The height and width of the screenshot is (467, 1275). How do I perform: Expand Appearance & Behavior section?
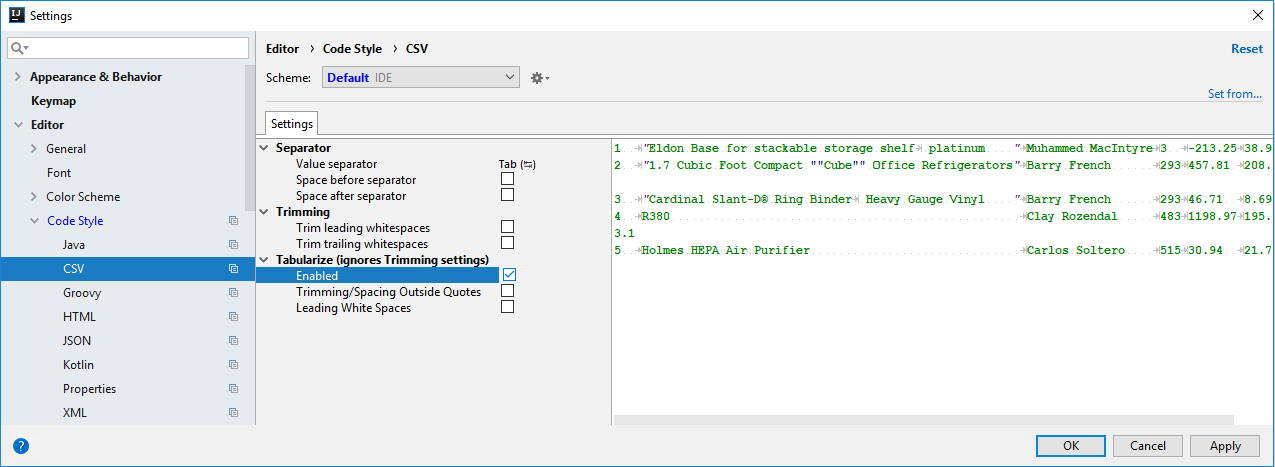(x=18, y=77)
